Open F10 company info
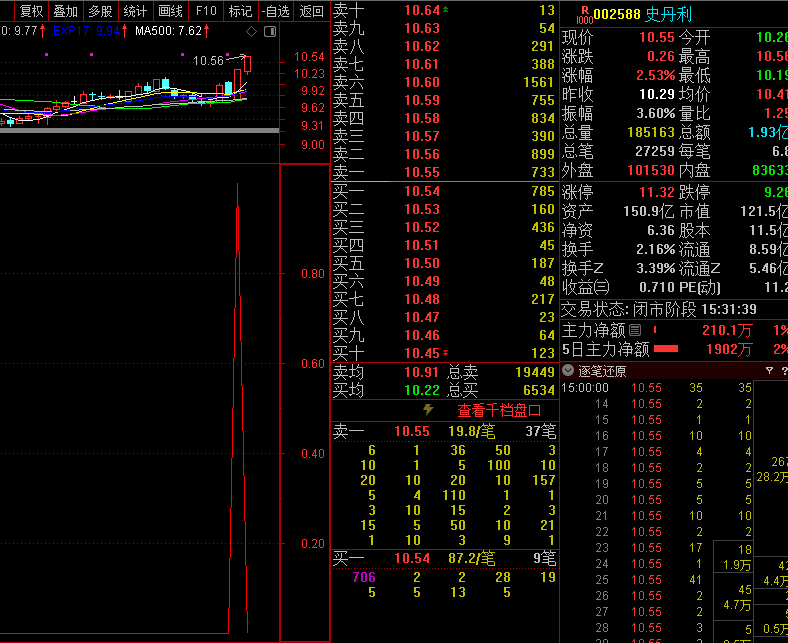This screenshot has height=643, width=788. click(x=206, y=11)
